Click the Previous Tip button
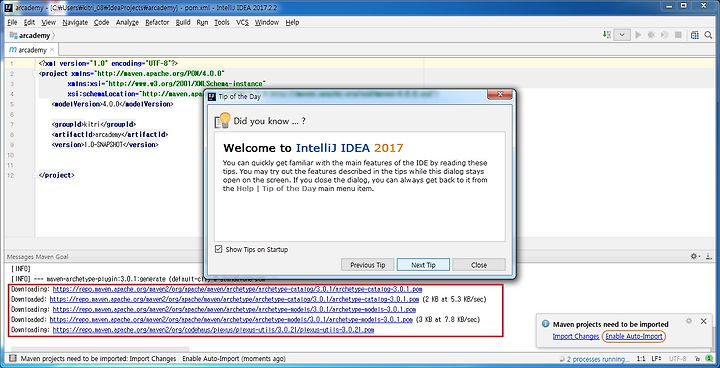Image resolution: width=720 pixels, height=368 pixels. click(x=367, y=265)
